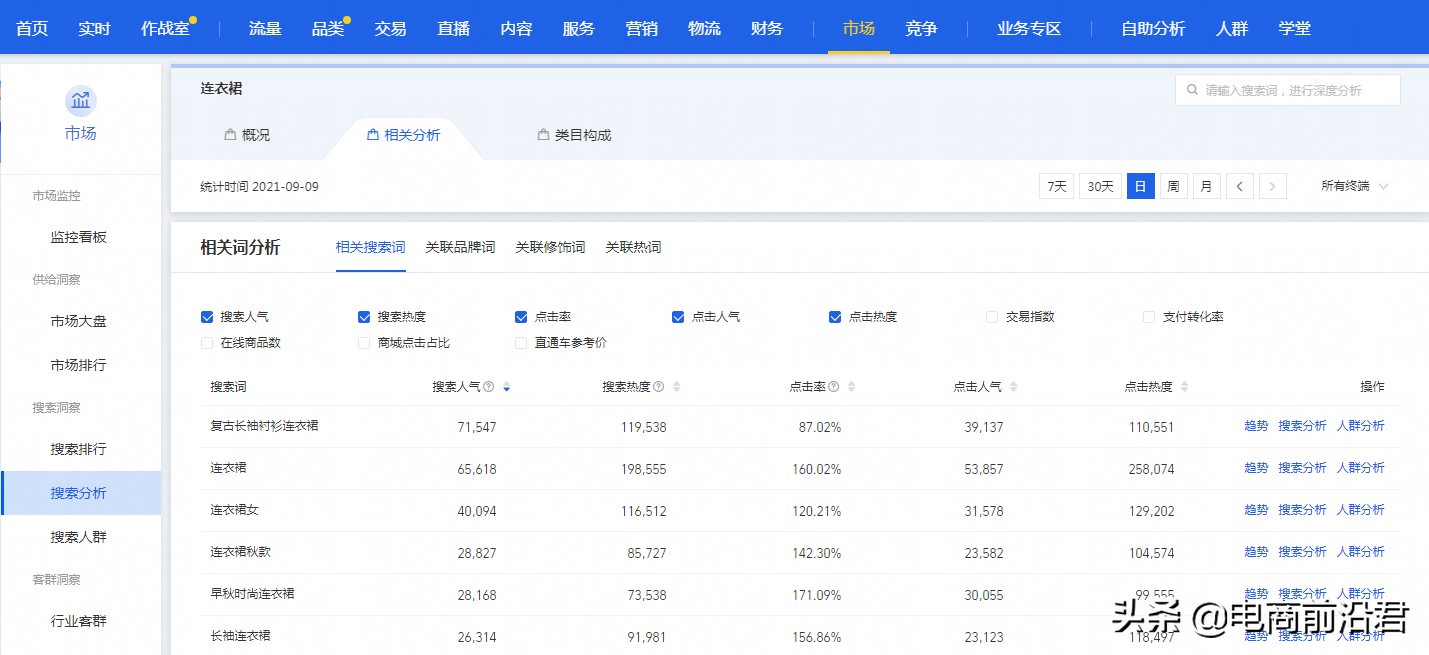Click the sort arrows beside 点击热度 column
The height and width of the screenshot is (655, 1429).
(x=1186, y=387)
